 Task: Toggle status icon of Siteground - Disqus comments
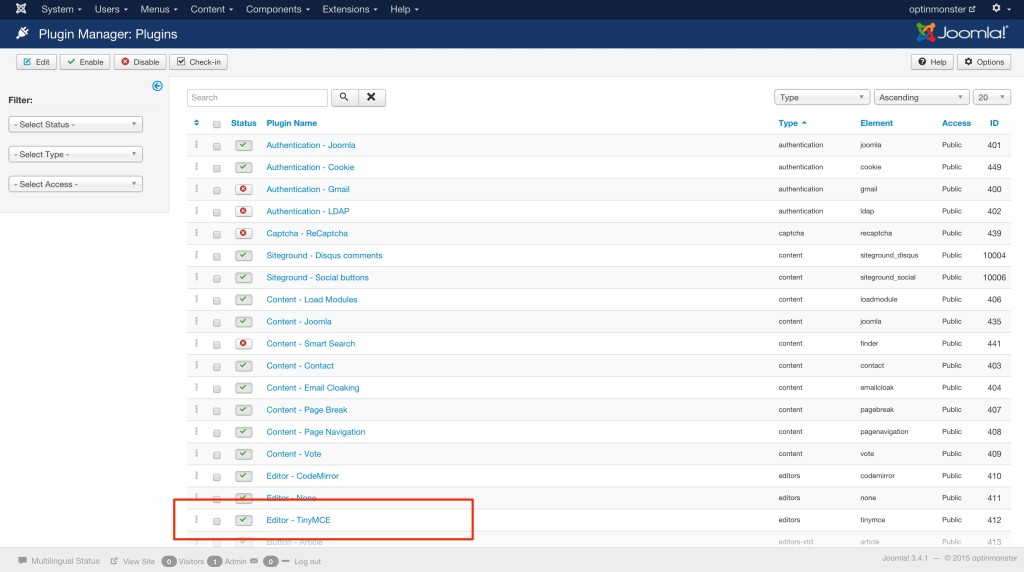244,255
